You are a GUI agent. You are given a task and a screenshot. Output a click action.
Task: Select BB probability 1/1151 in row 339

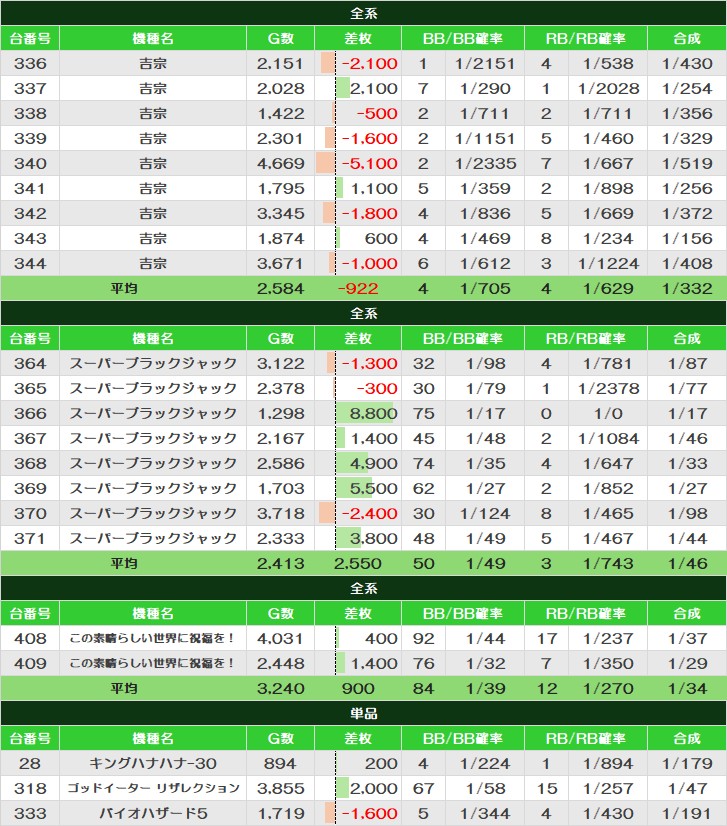[x=485, y=139]
